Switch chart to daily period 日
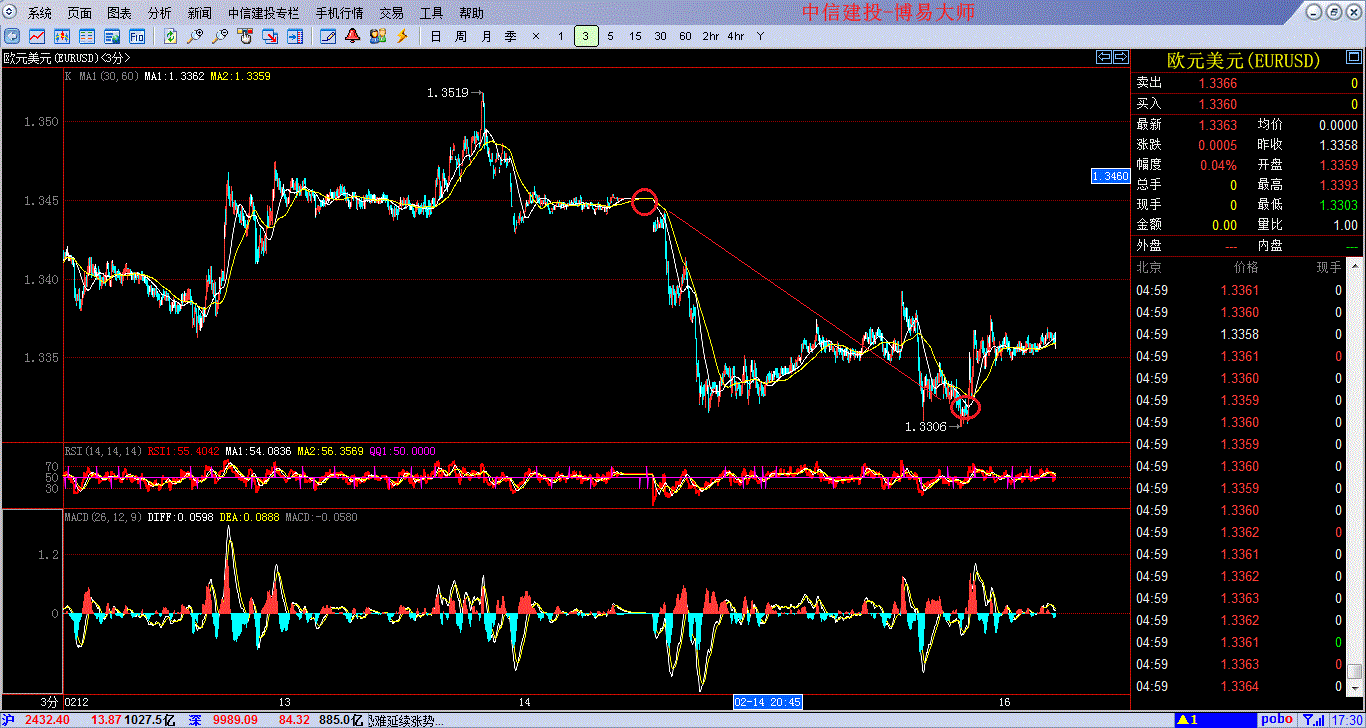The image size is (1366, 728). 435,36
